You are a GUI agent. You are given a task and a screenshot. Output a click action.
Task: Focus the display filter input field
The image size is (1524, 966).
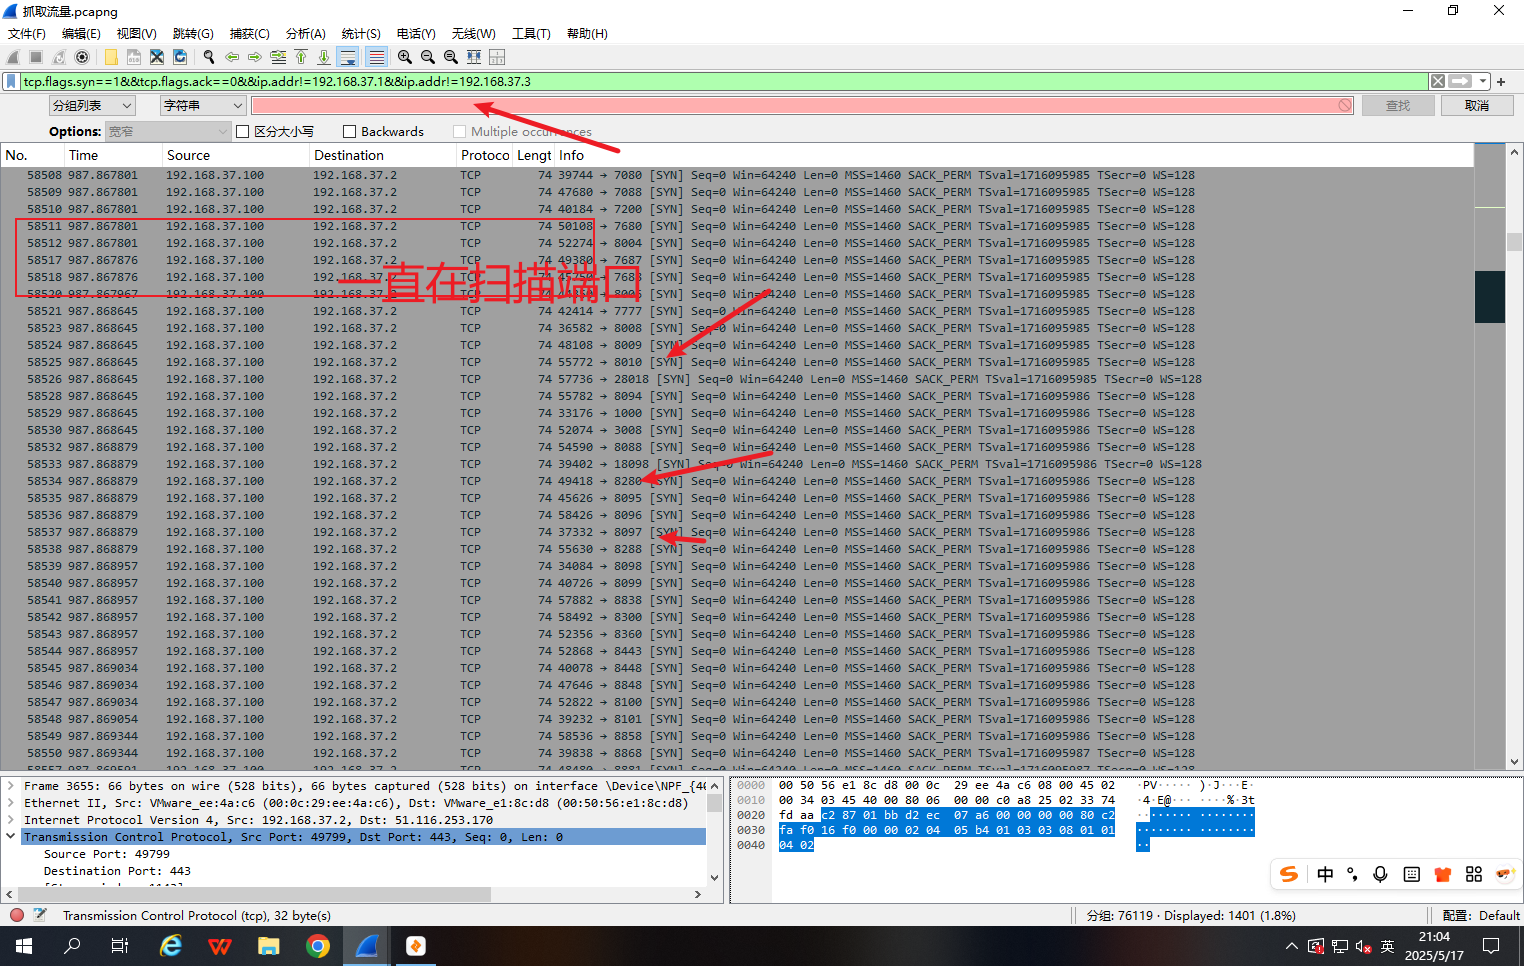pos(724,81)
